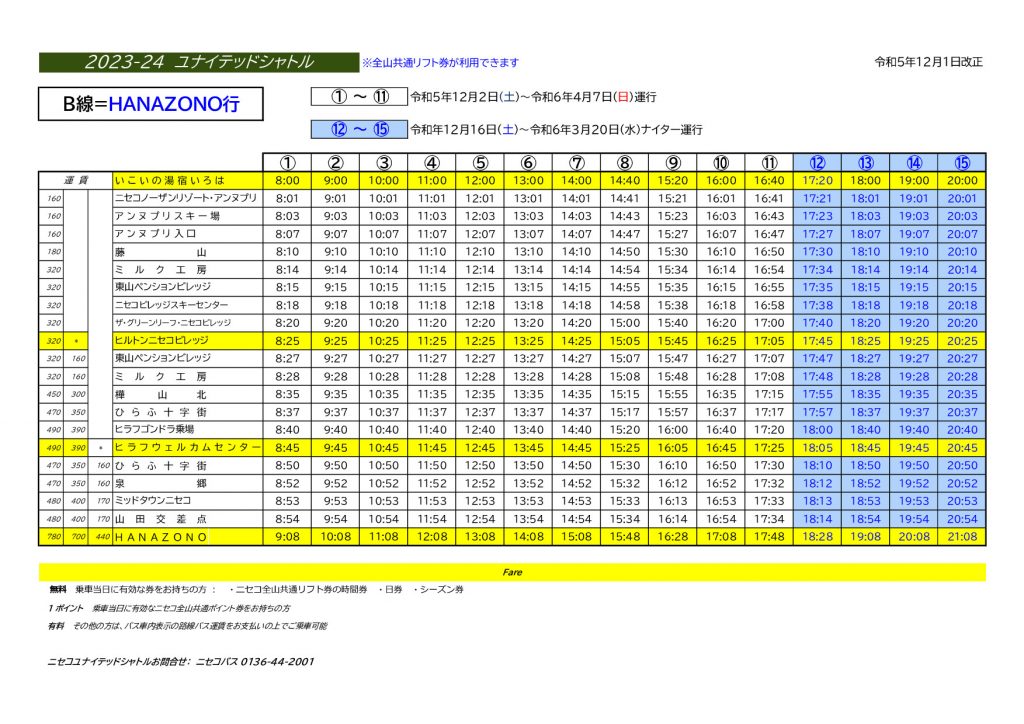Select the 10:45 time at ヒラフウェルカムセンター

coord(383,448)
